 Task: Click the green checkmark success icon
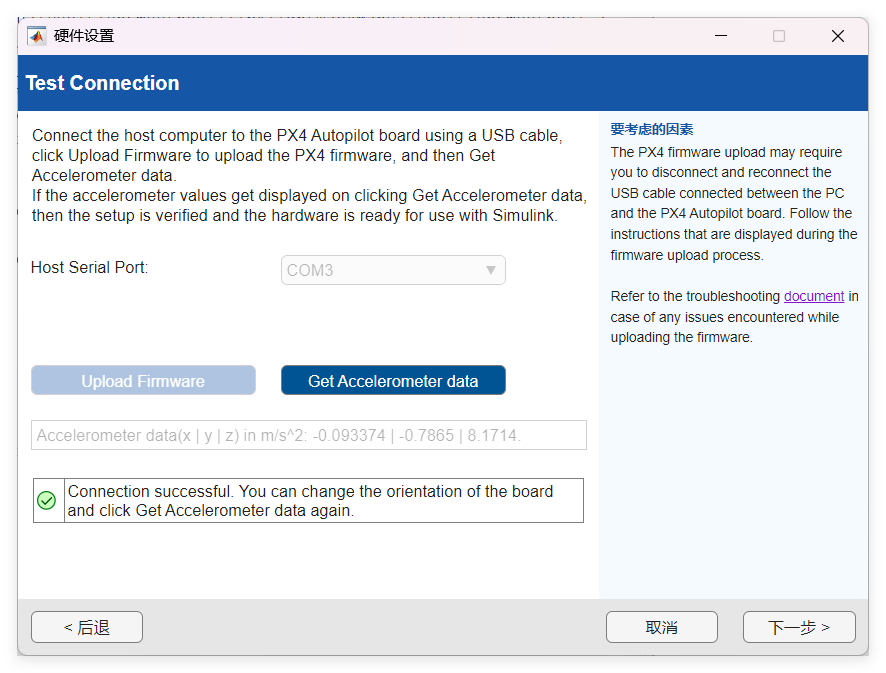click(x=46, y=500)
